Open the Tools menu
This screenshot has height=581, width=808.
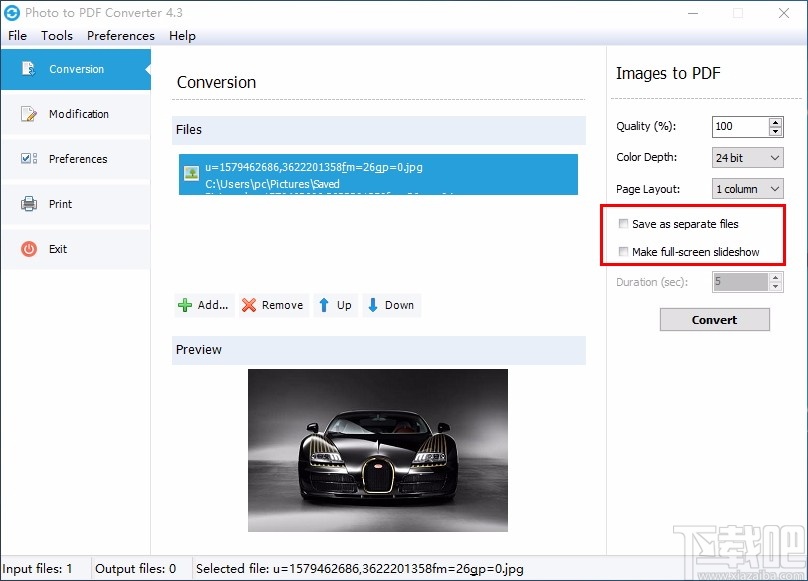tap(56, 36)
